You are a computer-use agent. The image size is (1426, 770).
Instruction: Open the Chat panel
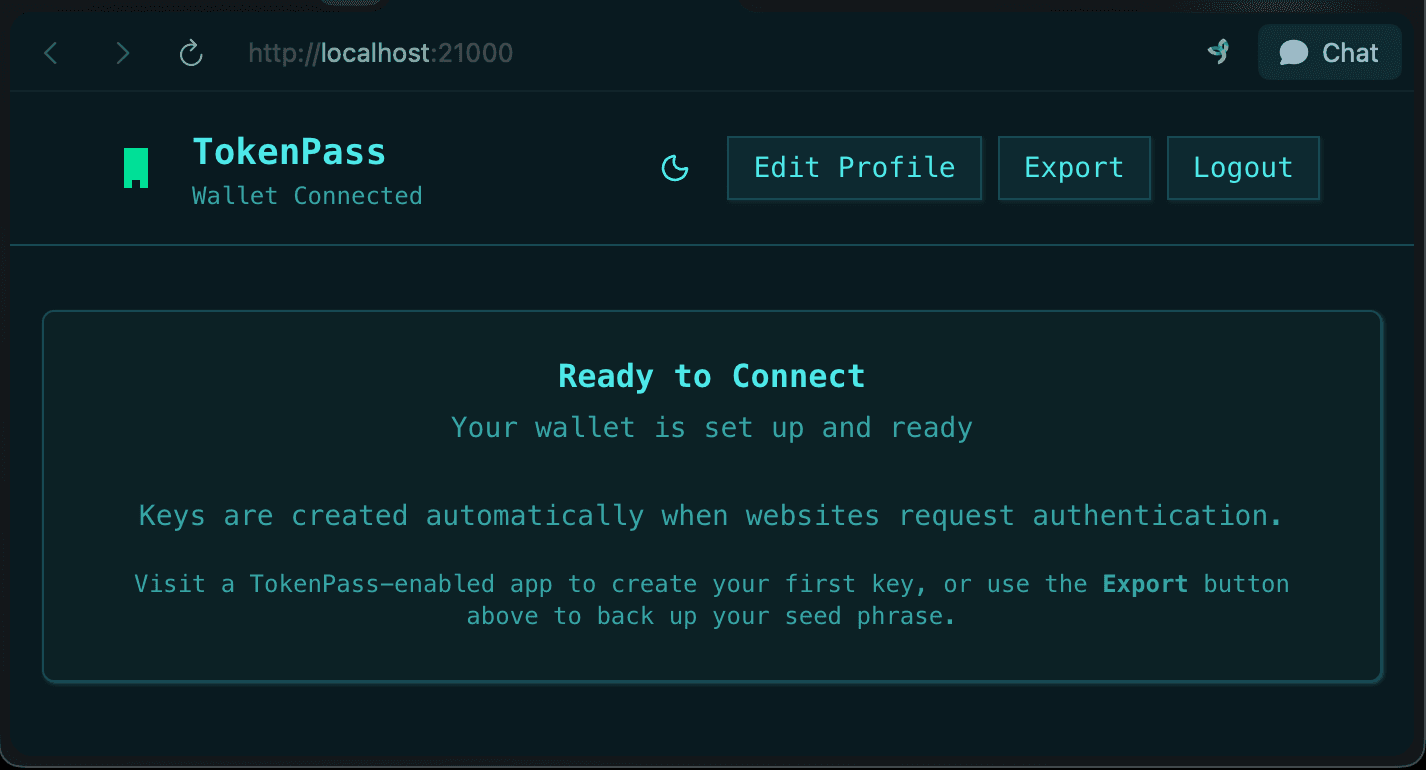click(1330, 52)
